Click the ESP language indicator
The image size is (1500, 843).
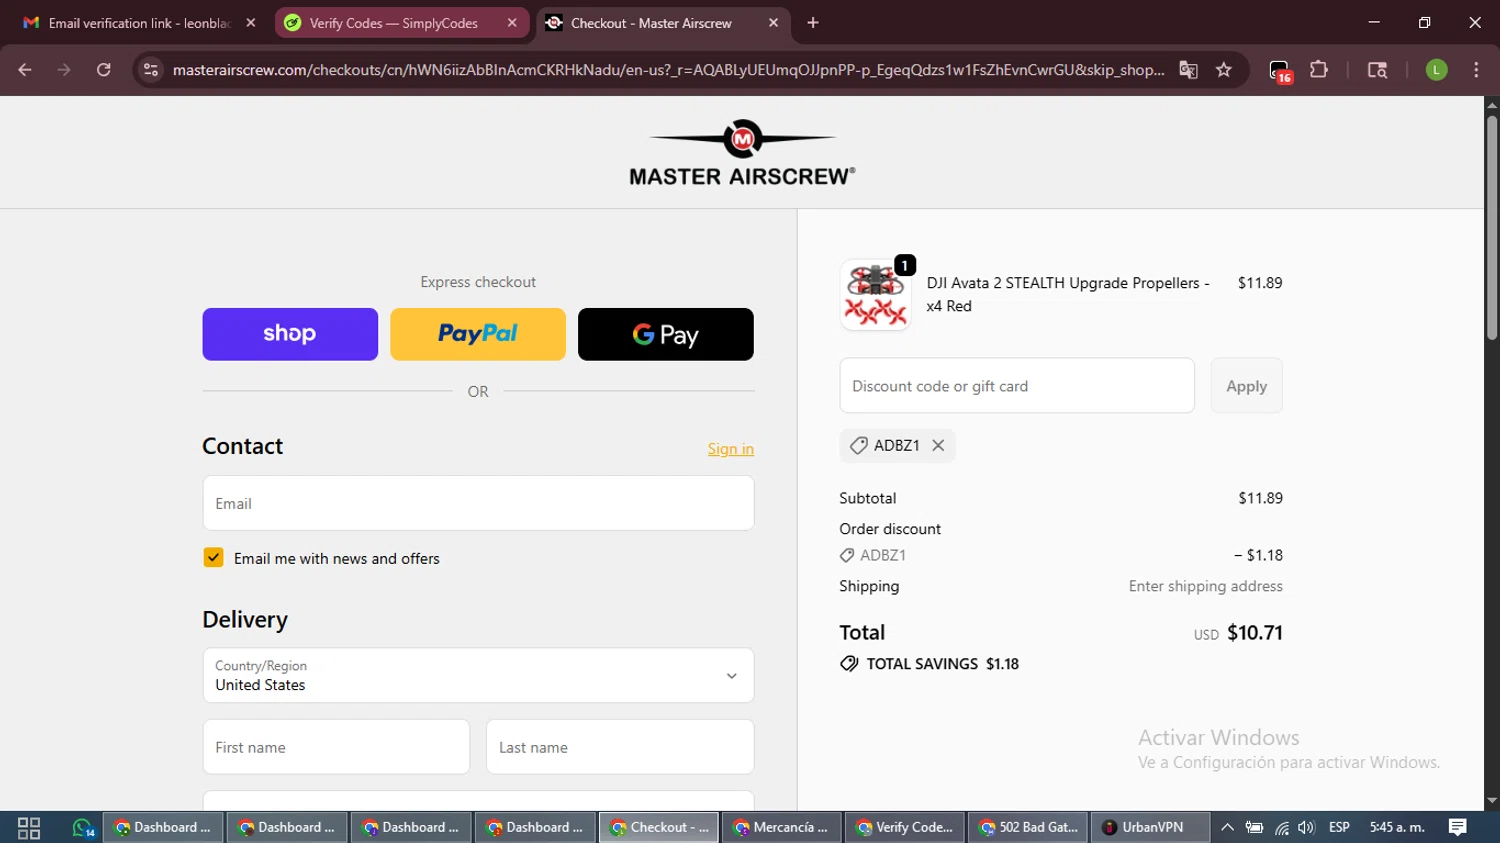click(1339, 828)
